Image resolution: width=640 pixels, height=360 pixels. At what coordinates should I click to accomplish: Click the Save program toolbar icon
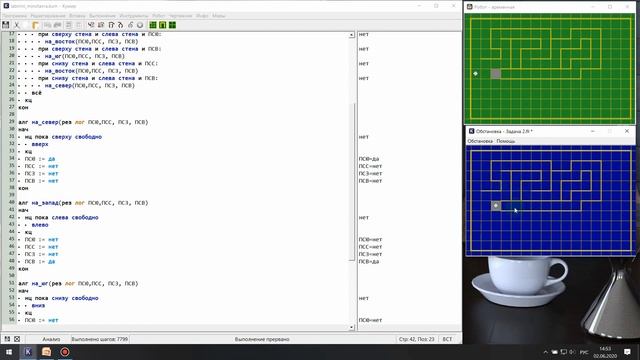coord(6,25)
